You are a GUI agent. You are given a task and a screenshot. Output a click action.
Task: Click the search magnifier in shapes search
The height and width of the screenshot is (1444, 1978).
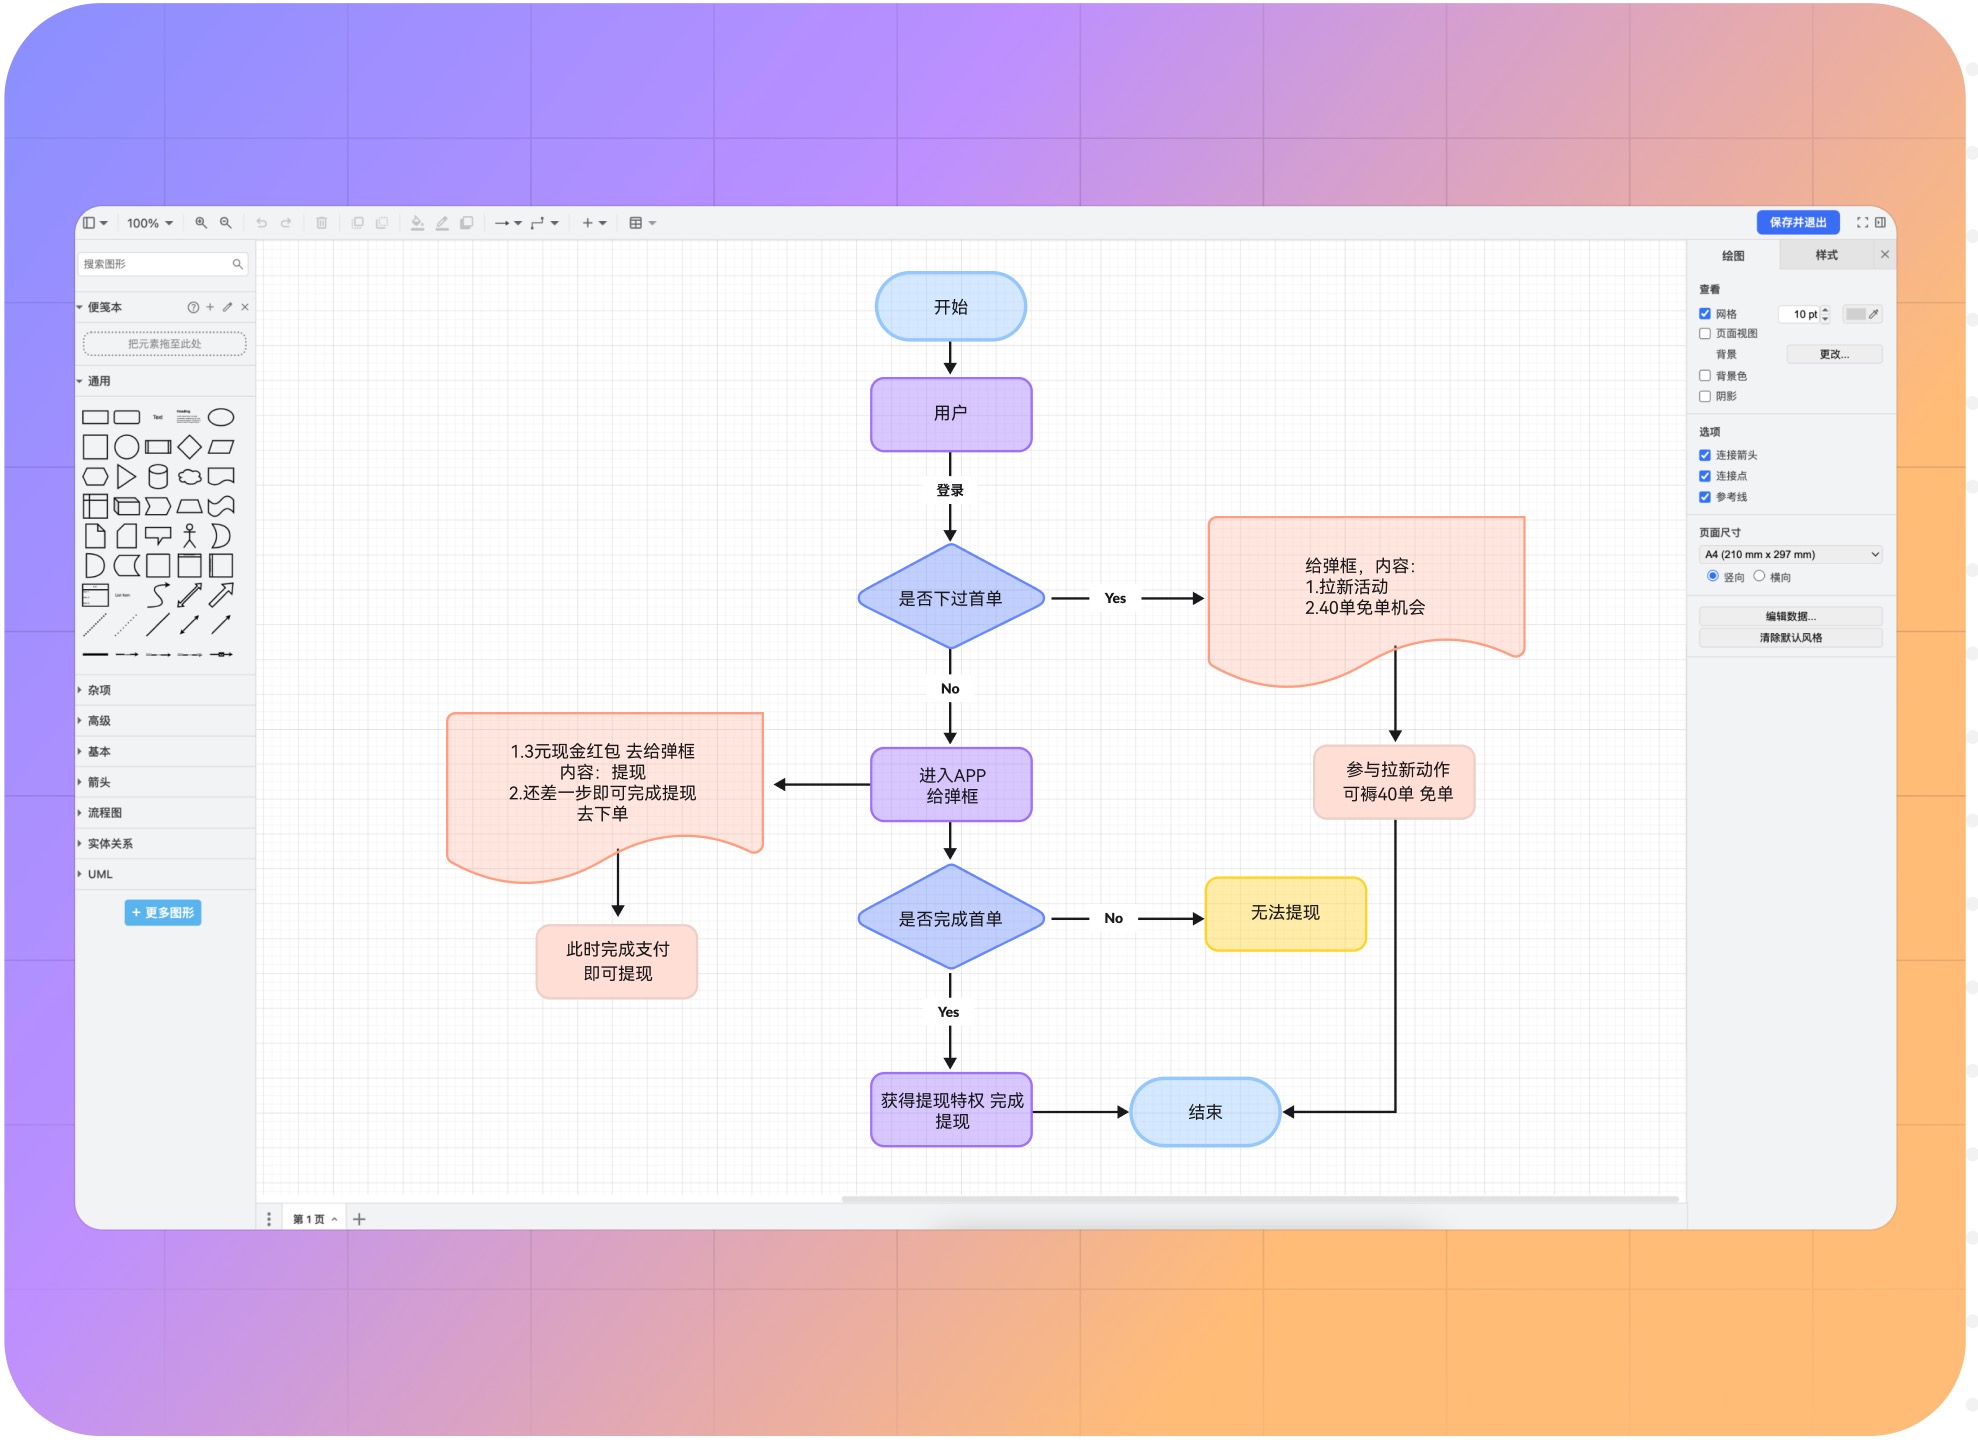coord(238,264)
